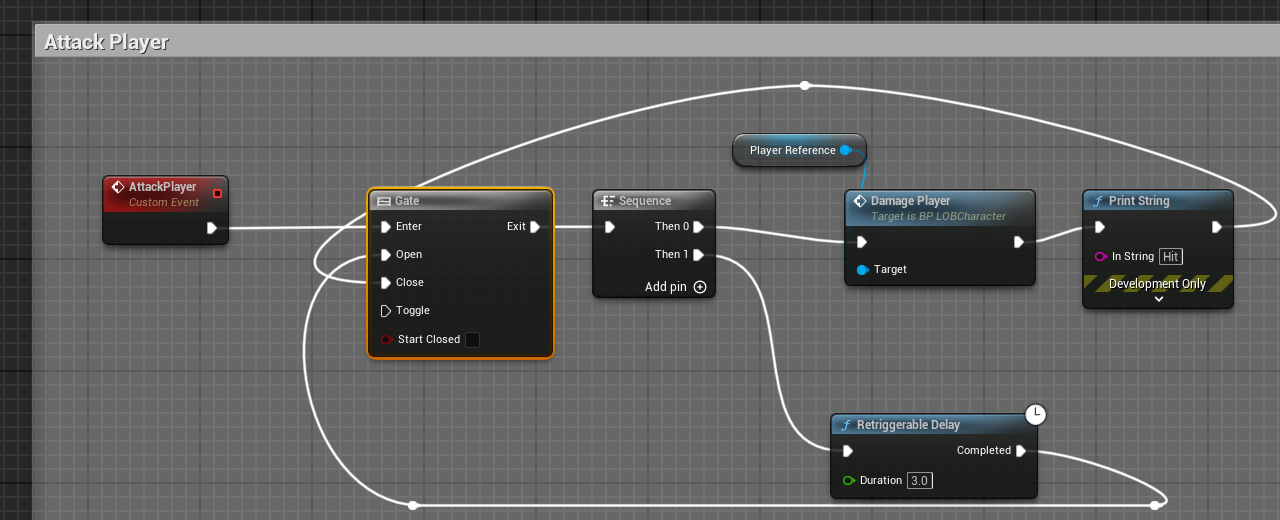Click Print String output exec pin
1280x520 pixels.
tap(1217, 227)
